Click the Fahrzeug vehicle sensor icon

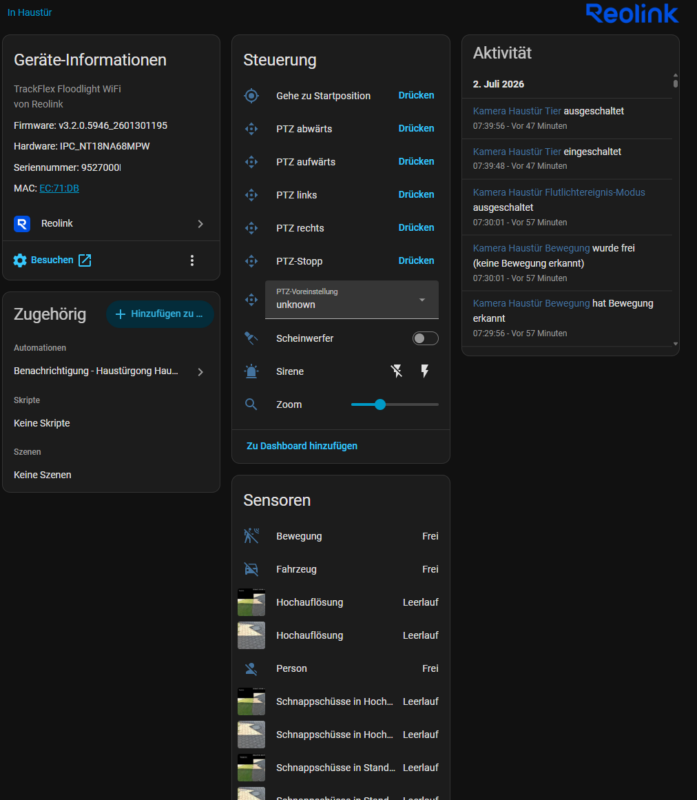[x=251, y=569]
